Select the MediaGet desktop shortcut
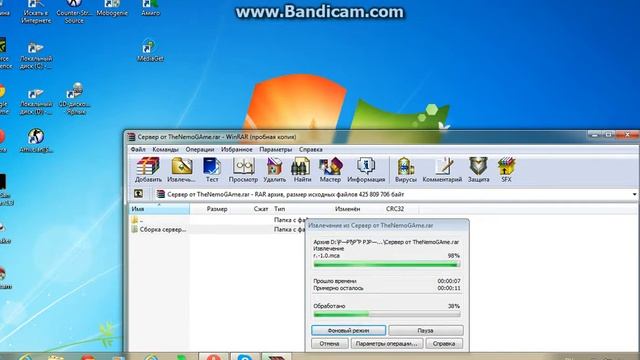This screenshot has width=640, height=360. 150,51
